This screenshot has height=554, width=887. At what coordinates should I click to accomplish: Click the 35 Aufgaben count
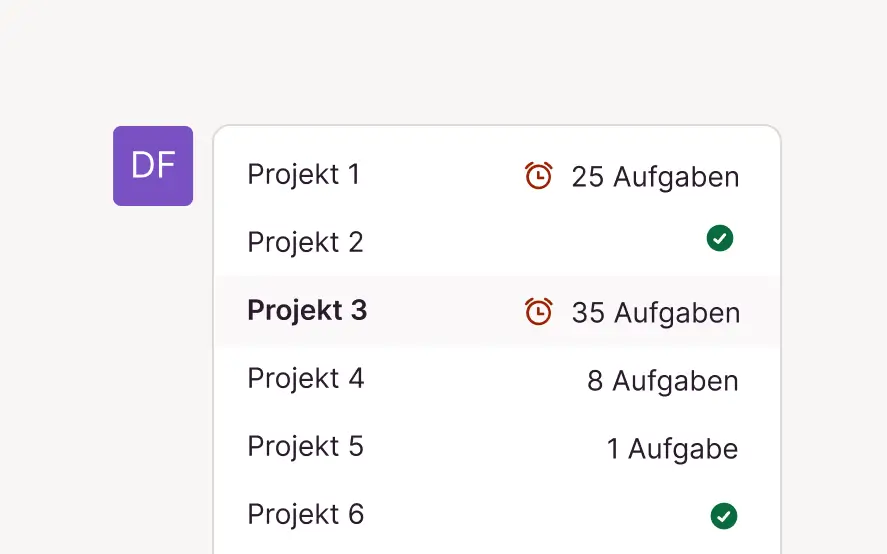(x=655, y=313)
